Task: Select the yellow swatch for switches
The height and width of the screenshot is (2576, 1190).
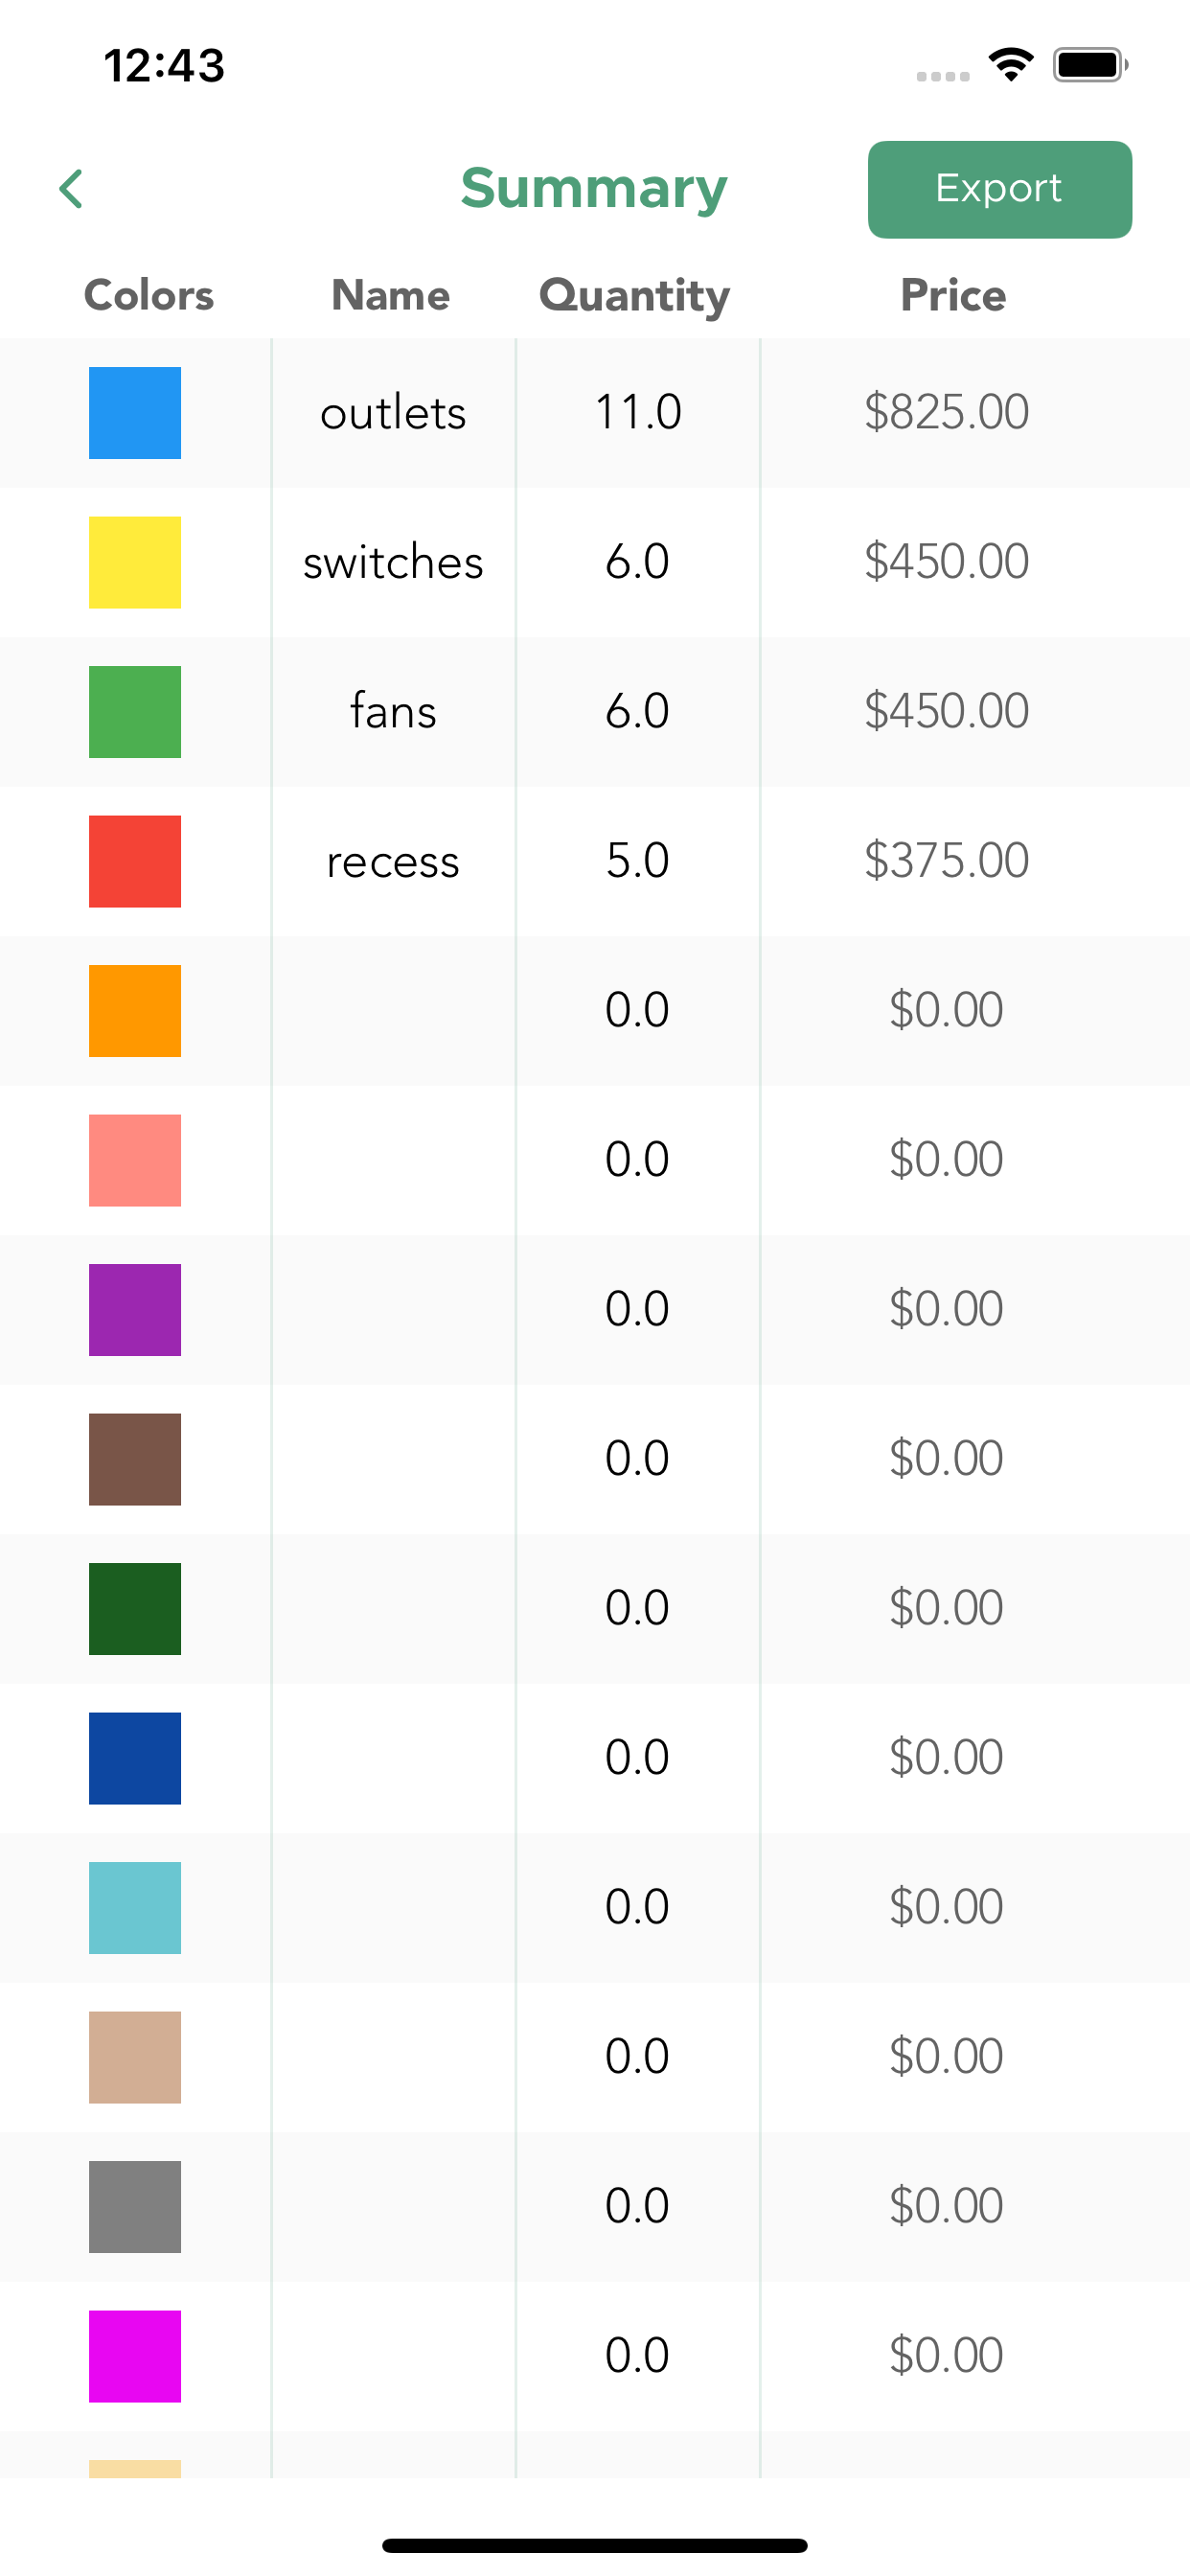Action: coord(135,562)
